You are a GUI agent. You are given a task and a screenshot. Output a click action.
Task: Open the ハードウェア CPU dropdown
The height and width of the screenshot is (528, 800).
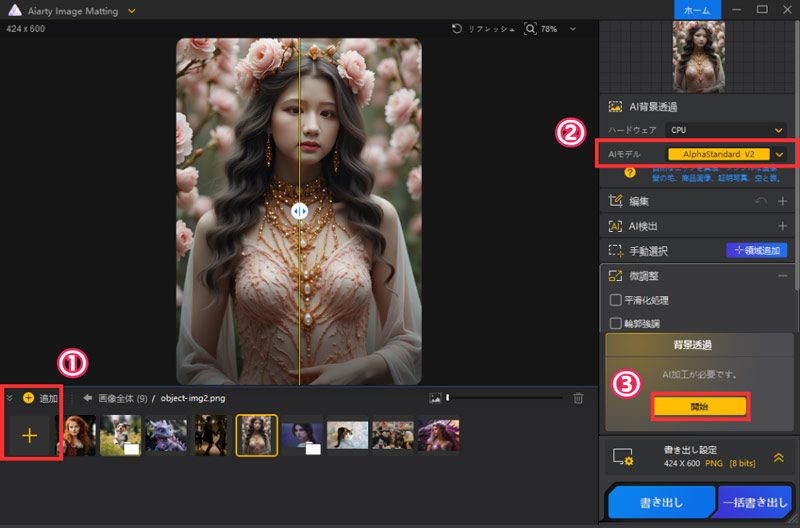(726, 130)
